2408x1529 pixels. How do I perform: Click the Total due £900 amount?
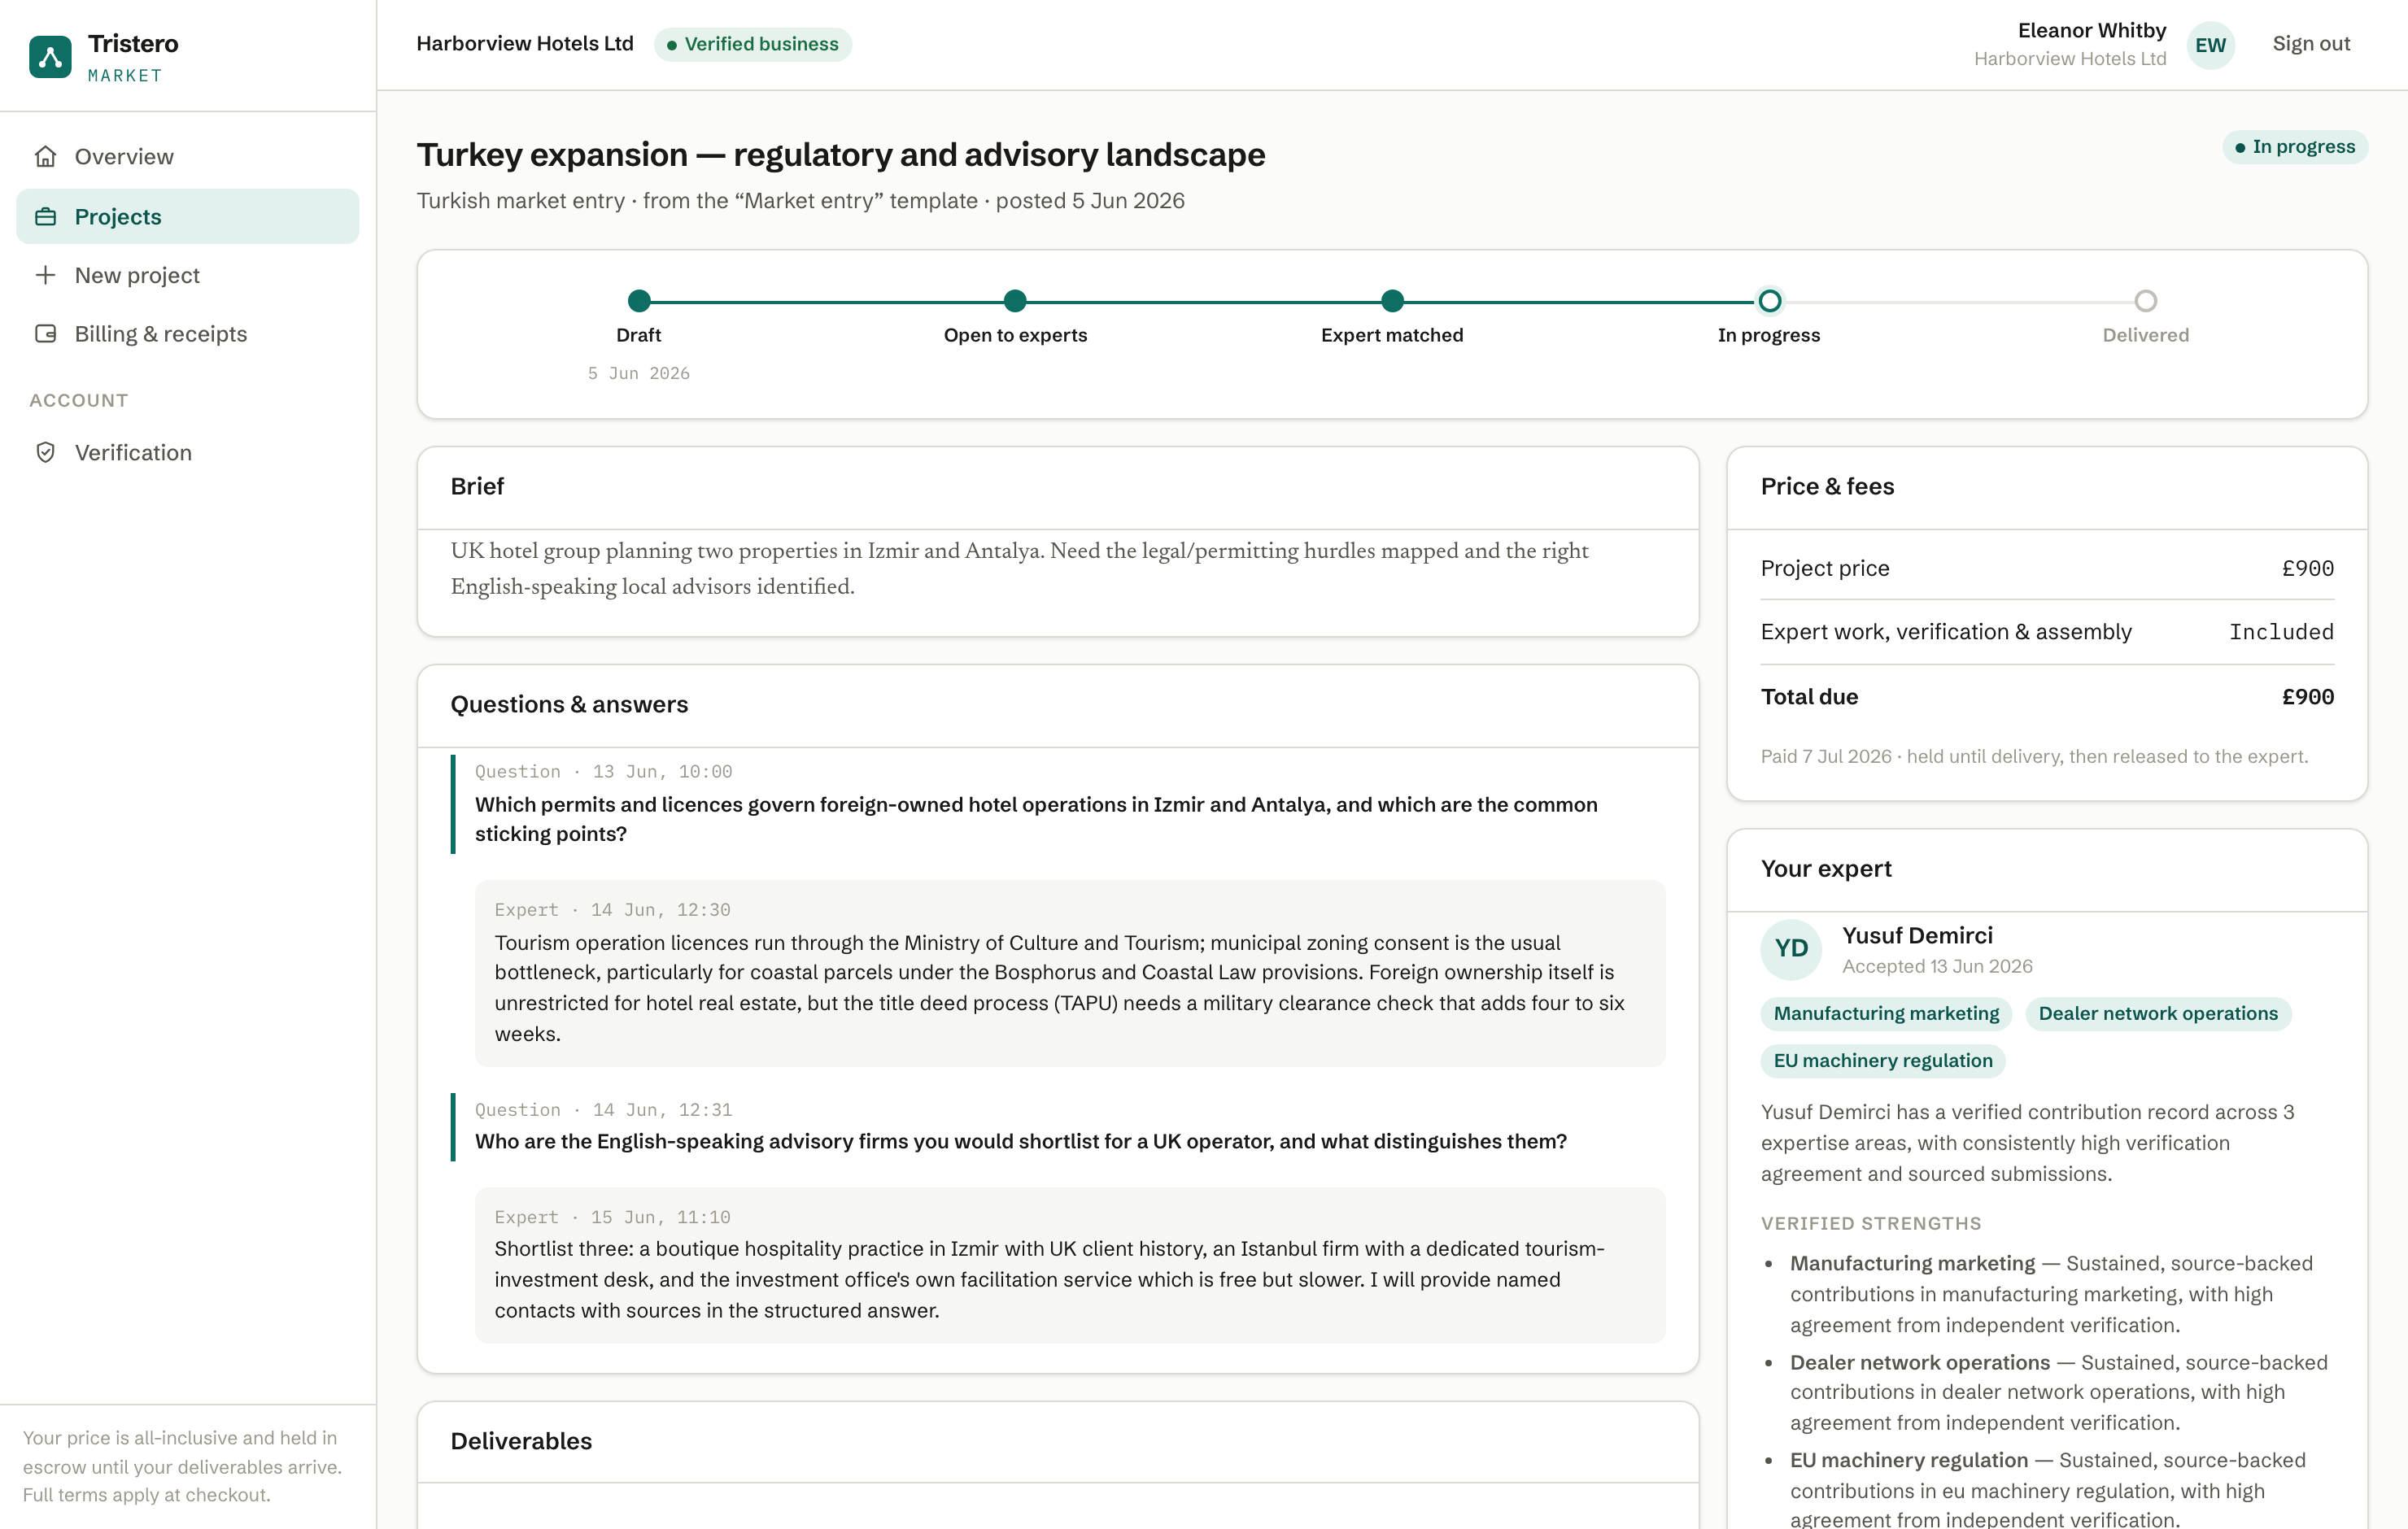tap(2307, 697)
